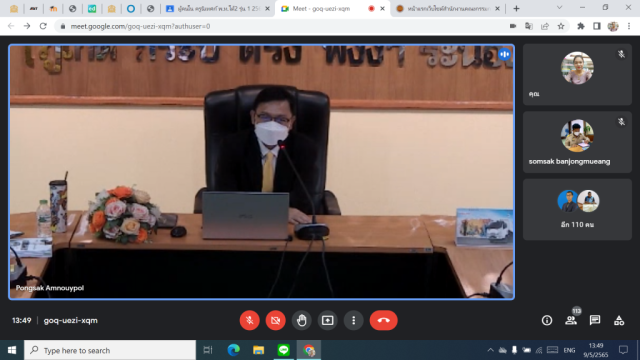The height and width of the screenshot is (360, 640).
Task: Bookmark this page with star icon
Action: pos(561,26)
